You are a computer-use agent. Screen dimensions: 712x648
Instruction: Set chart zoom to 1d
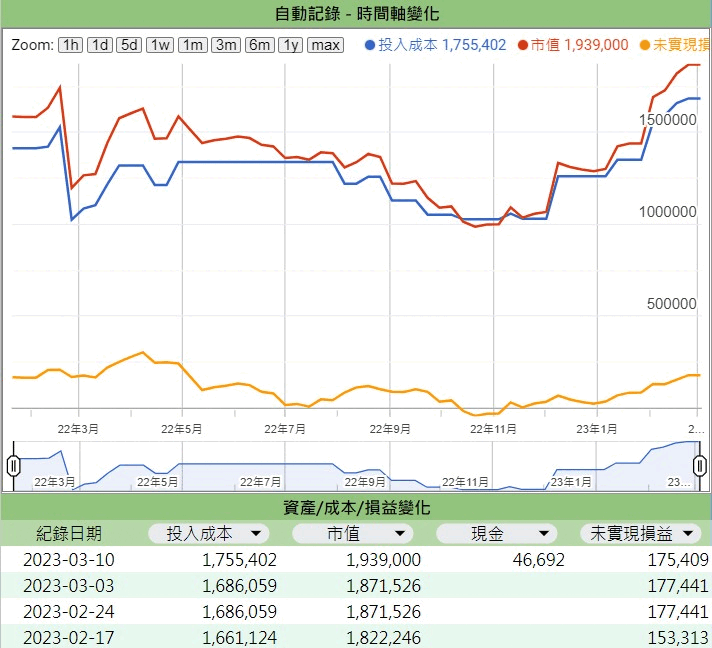(100, 45)
